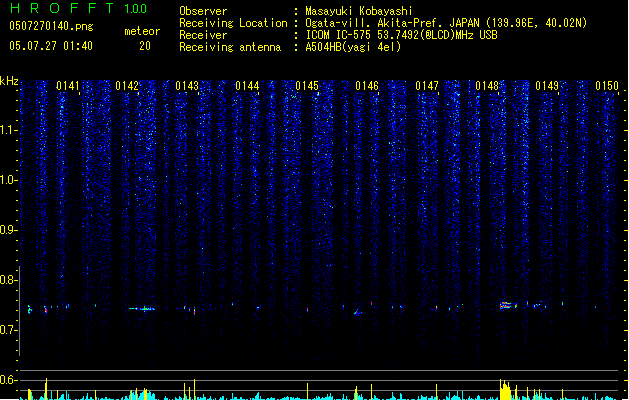Click the A504HB(yagi 4el) antenna text
Screen dimensions: 629x400
(353, 47)
